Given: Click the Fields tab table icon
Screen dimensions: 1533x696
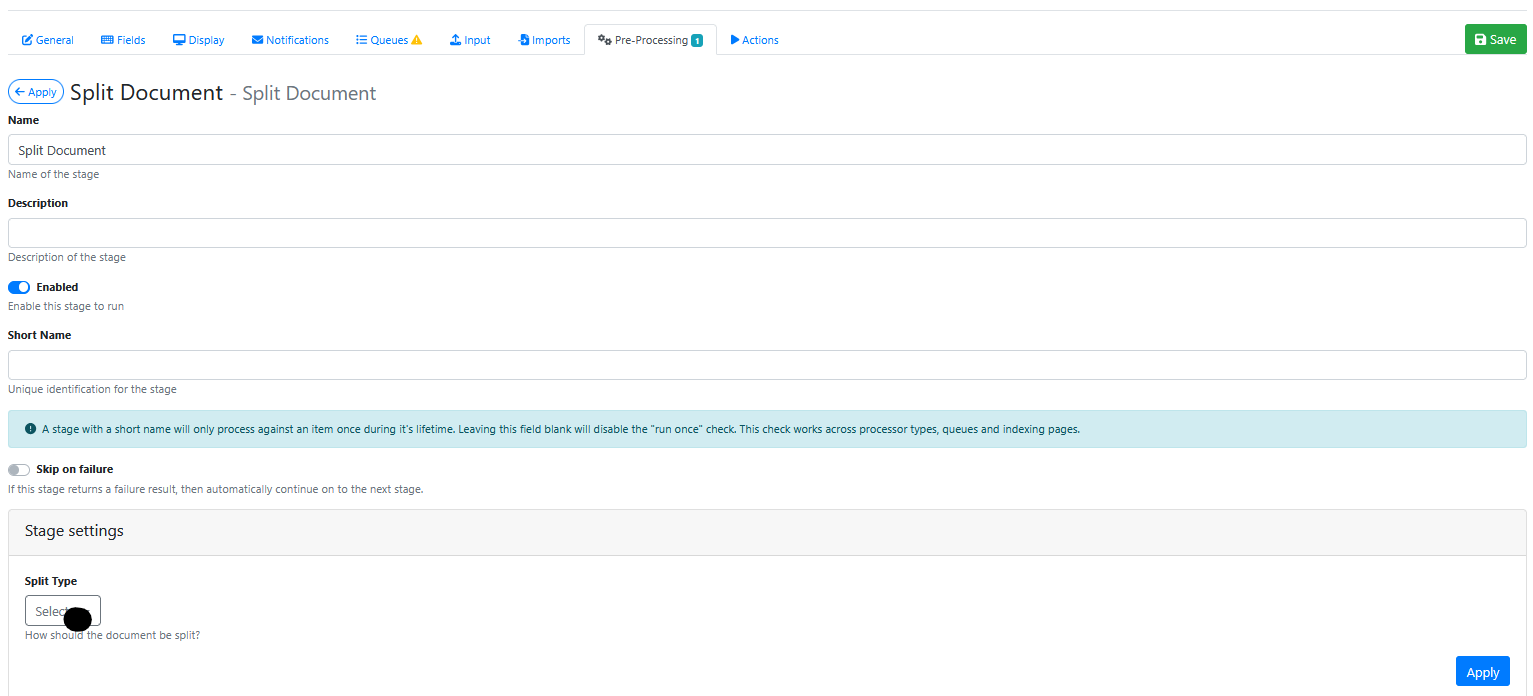Looking at the screenshot, I should 107,40.
